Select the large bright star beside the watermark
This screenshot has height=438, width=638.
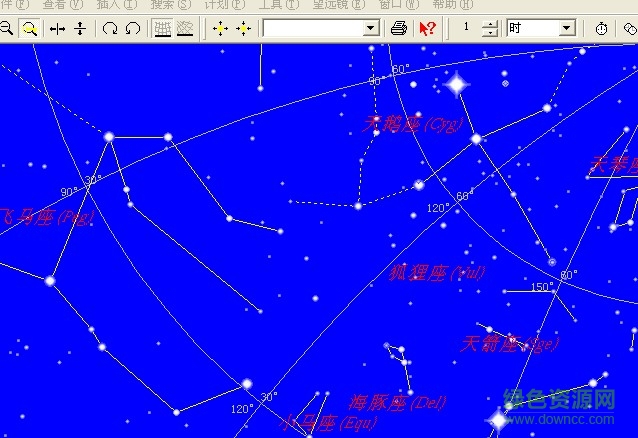coord(498,419)
